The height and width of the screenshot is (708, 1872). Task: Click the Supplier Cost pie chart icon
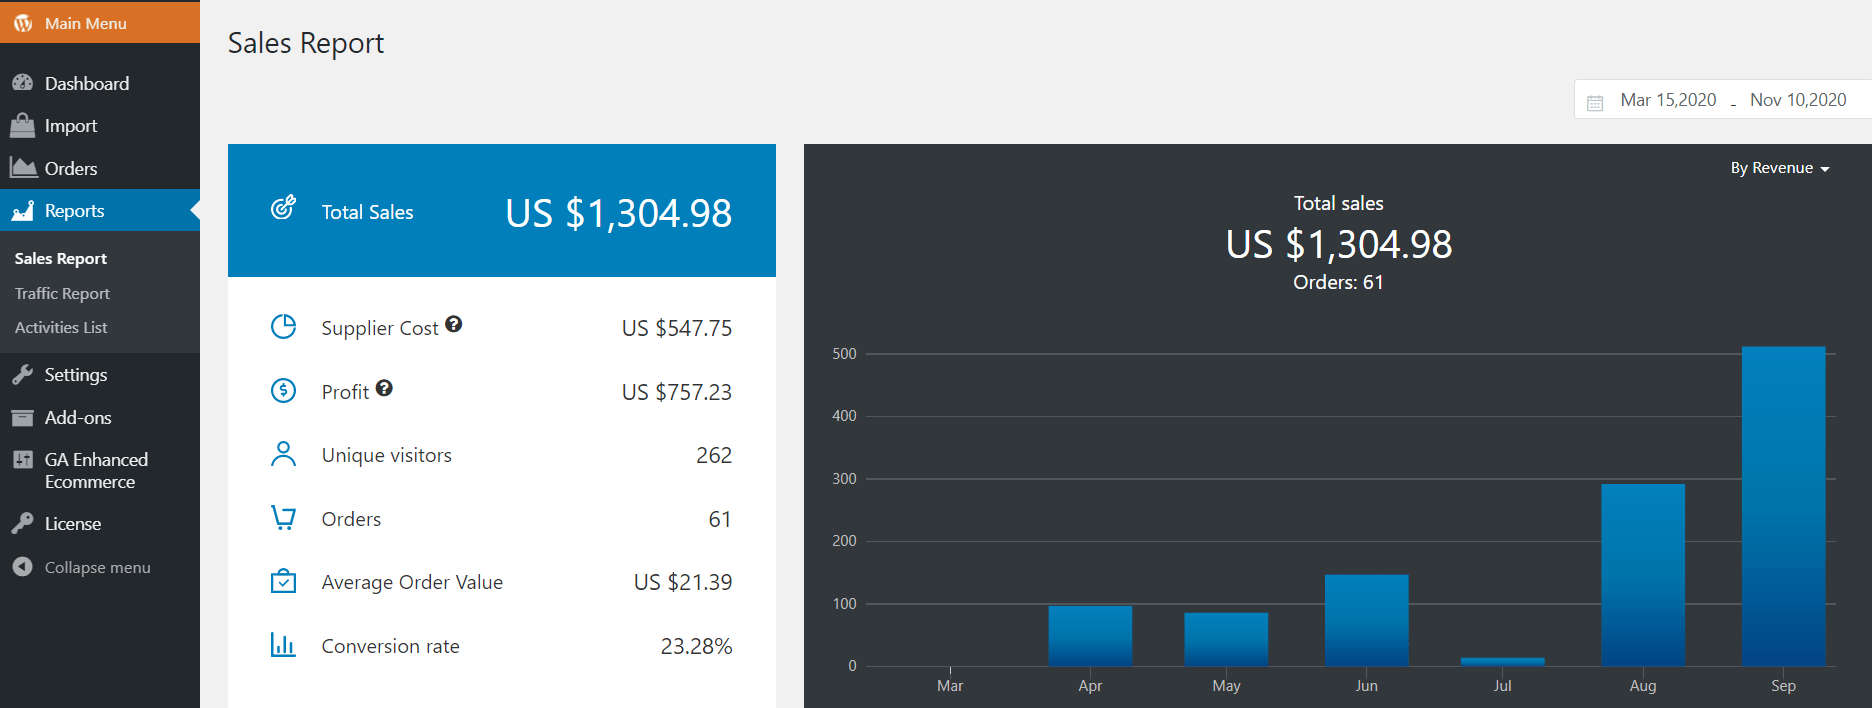284,326
